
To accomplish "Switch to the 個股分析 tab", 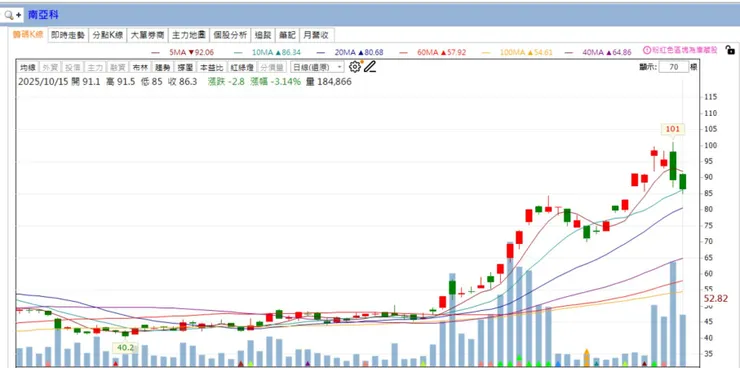I will tap(230, 35).
